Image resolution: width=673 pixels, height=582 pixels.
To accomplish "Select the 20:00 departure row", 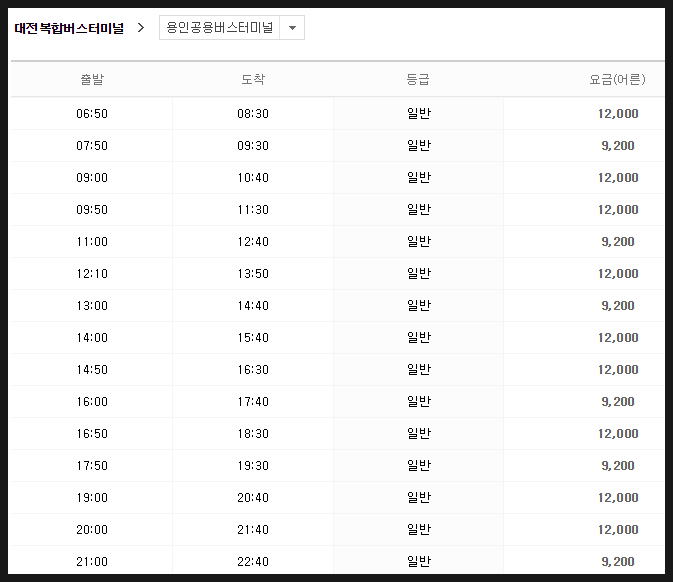I will (337, 530).
